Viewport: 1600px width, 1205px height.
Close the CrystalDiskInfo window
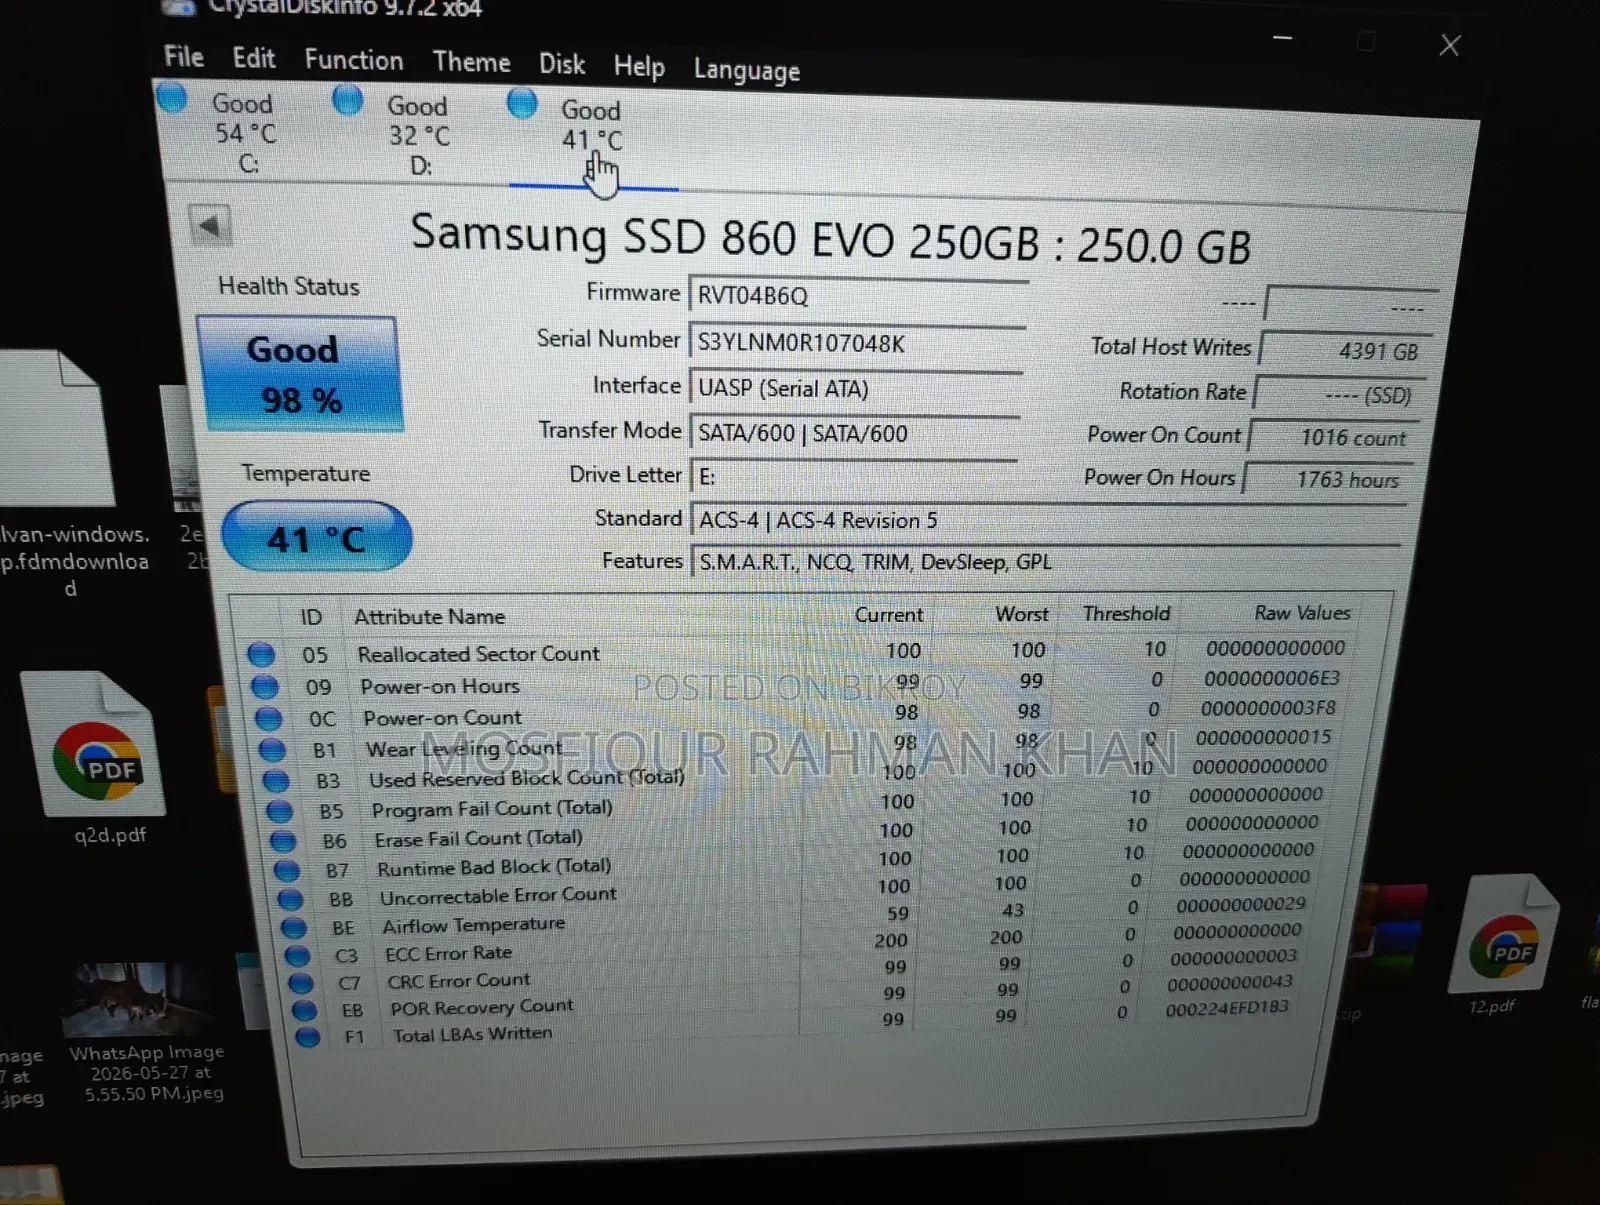1450,45
